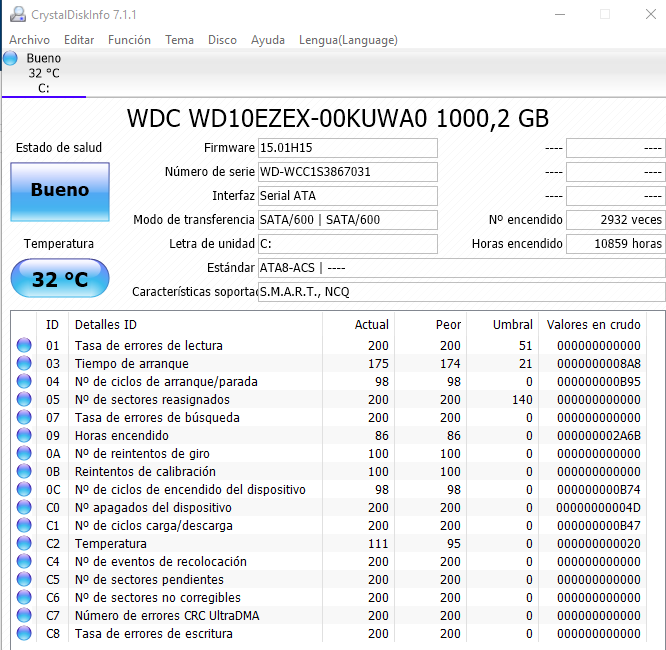Select 'Nº de ciclos de encendido del dispositivo' text
This screenshot has height=650, width=666.
(190, 489)
